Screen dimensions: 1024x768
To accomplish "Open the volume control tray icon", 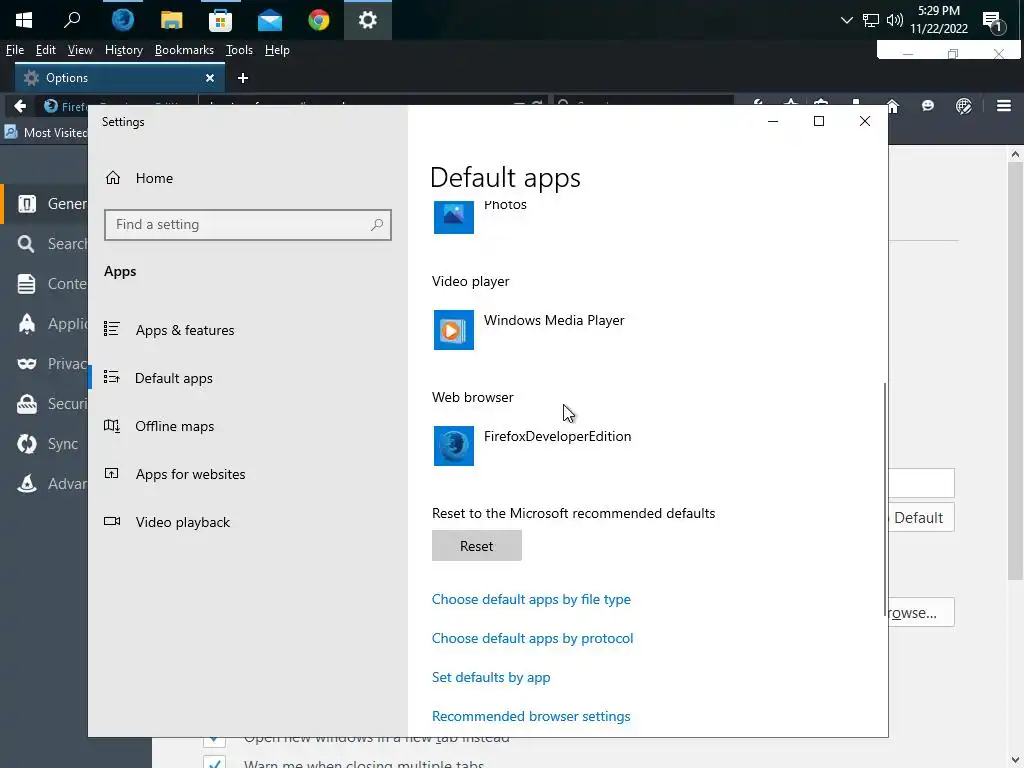I will click(x=895, y=20).
